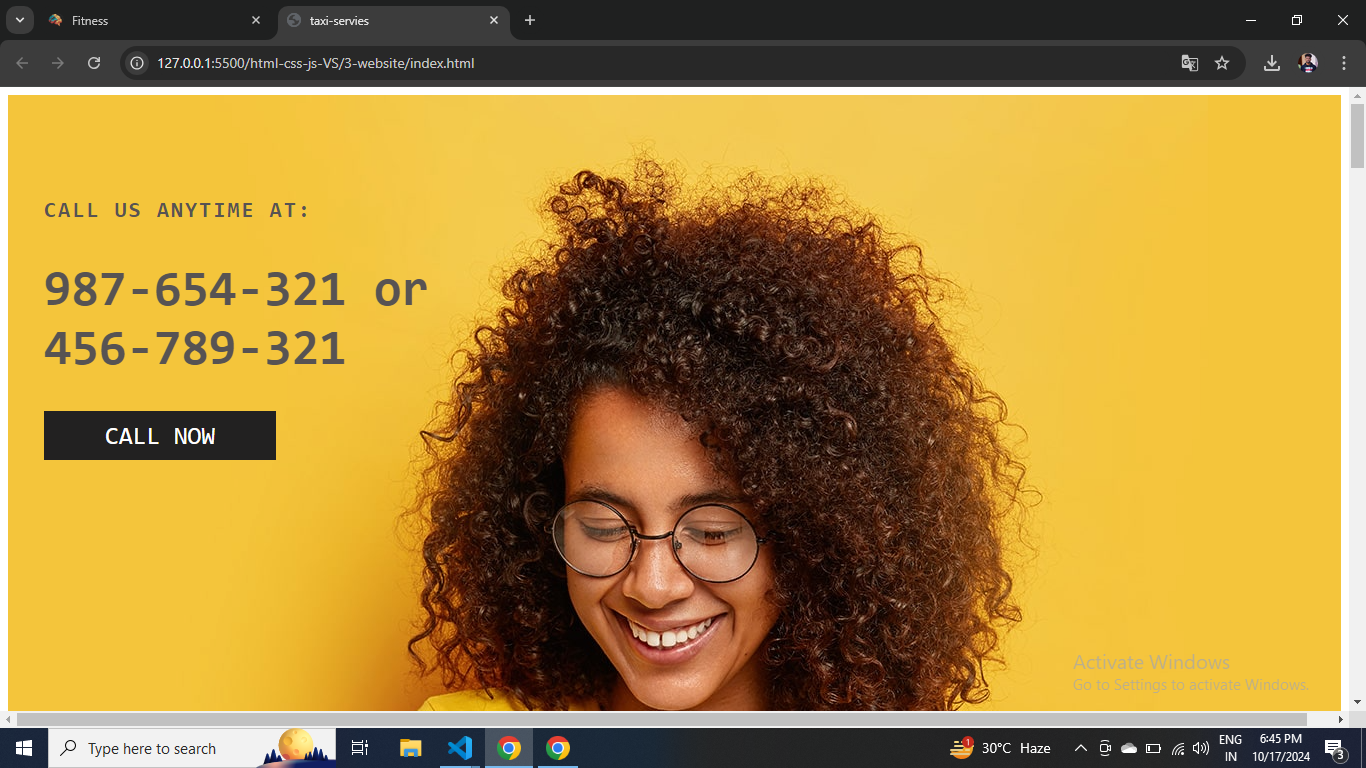Go back using the browser back arrow
Screen dimensions: 1366x768
tap(22, 63)
